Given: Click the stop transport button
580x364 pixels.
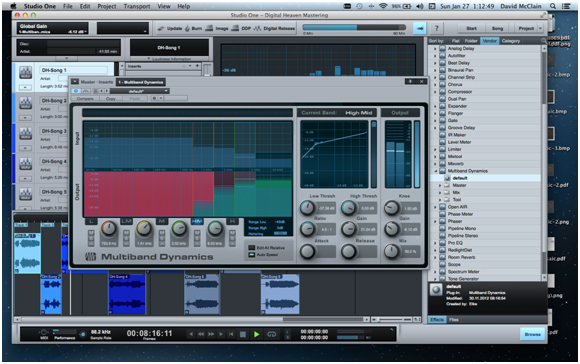Looking at the screenshot, I should coord(243,334).
